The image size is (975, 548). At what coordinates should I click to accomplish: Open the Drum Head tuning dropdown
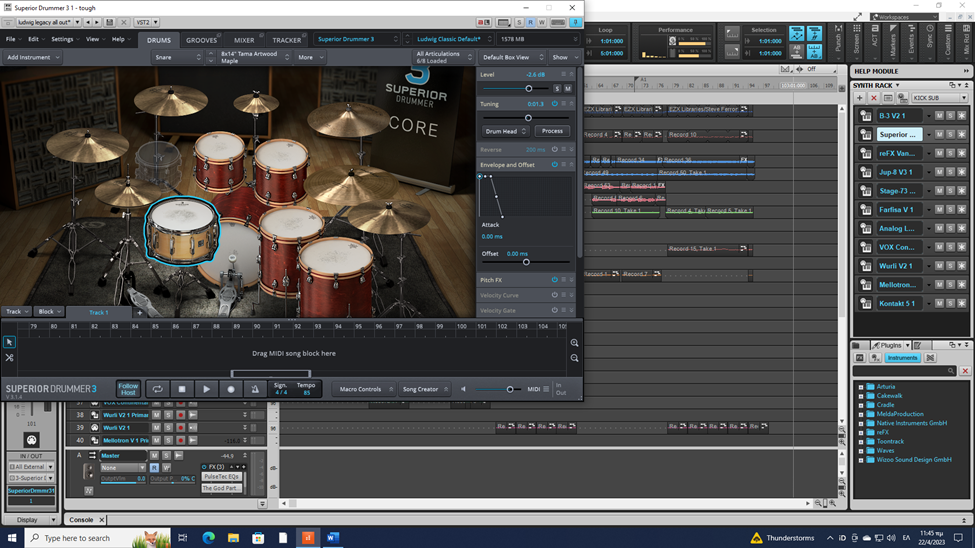coord(506,131)
